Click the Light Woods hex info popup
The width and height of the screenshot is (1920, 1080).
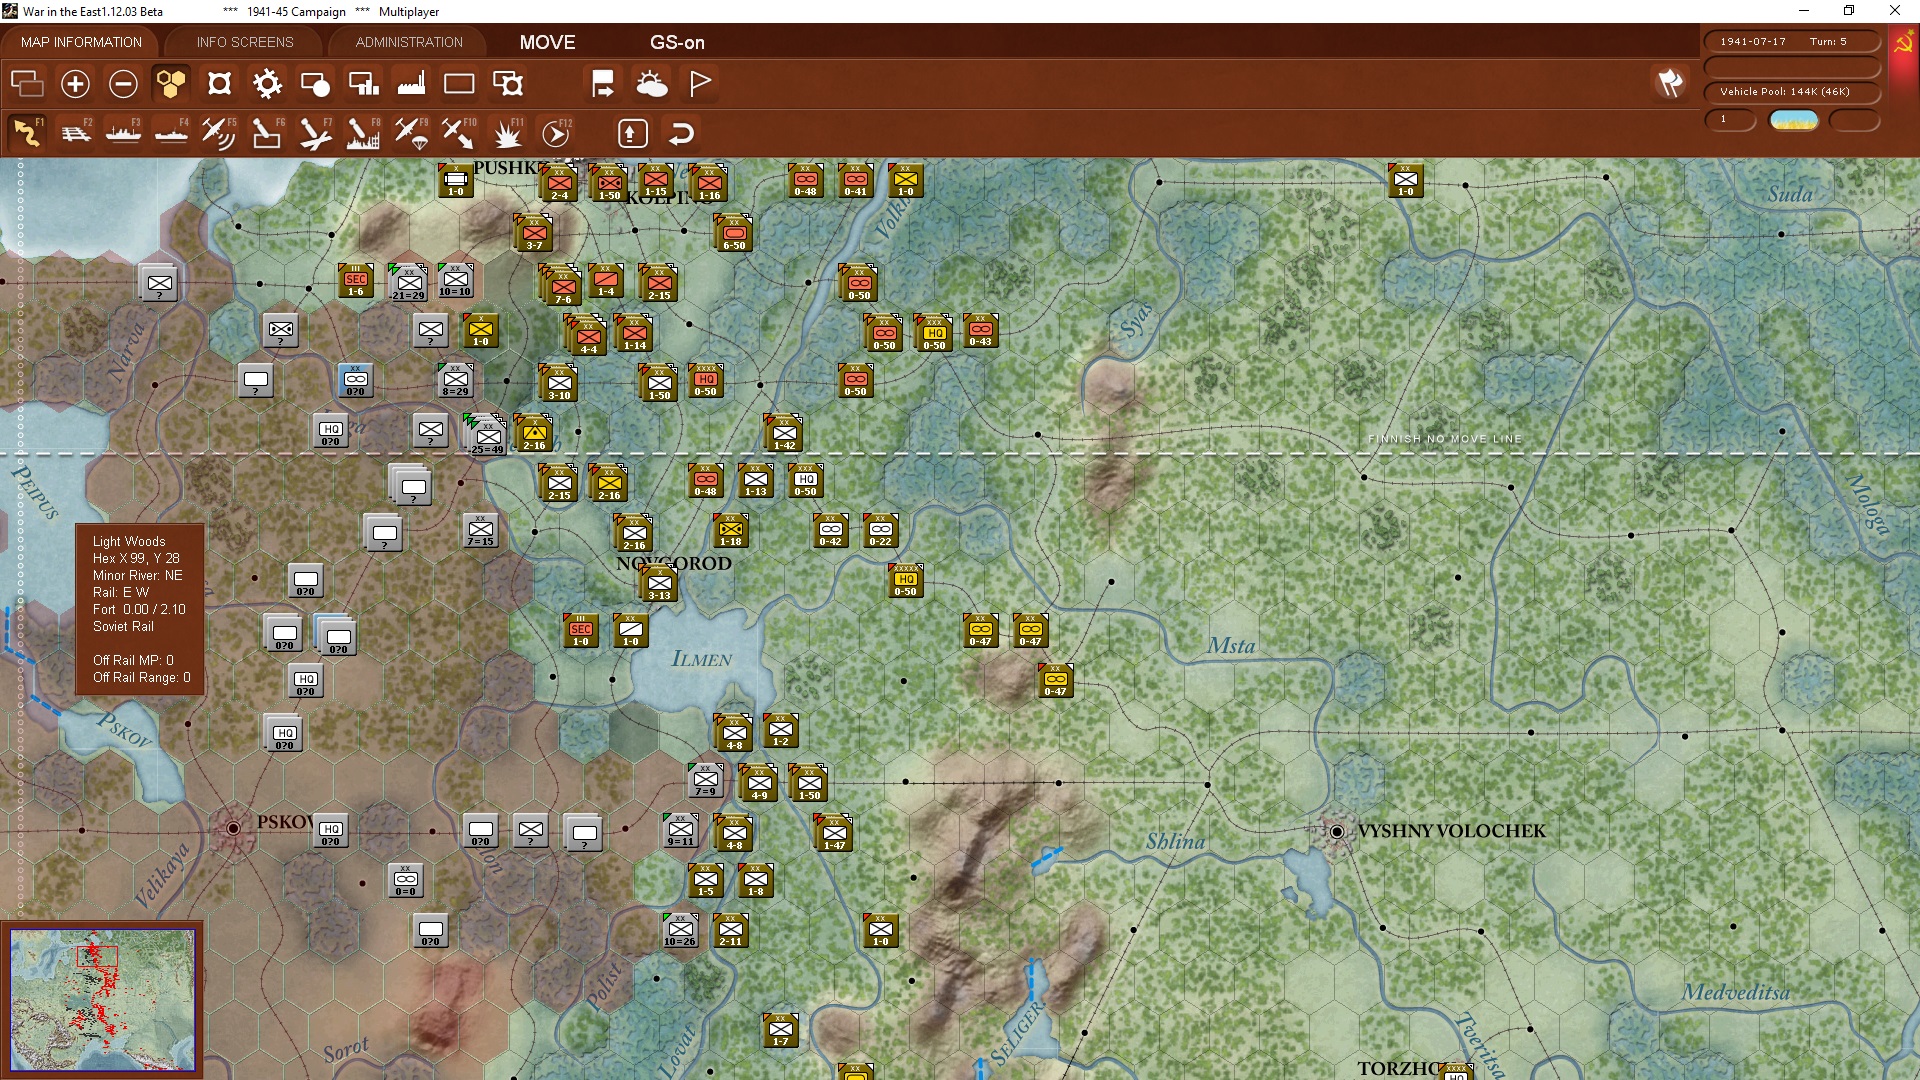pyautogui.click(x=140, y=609)
